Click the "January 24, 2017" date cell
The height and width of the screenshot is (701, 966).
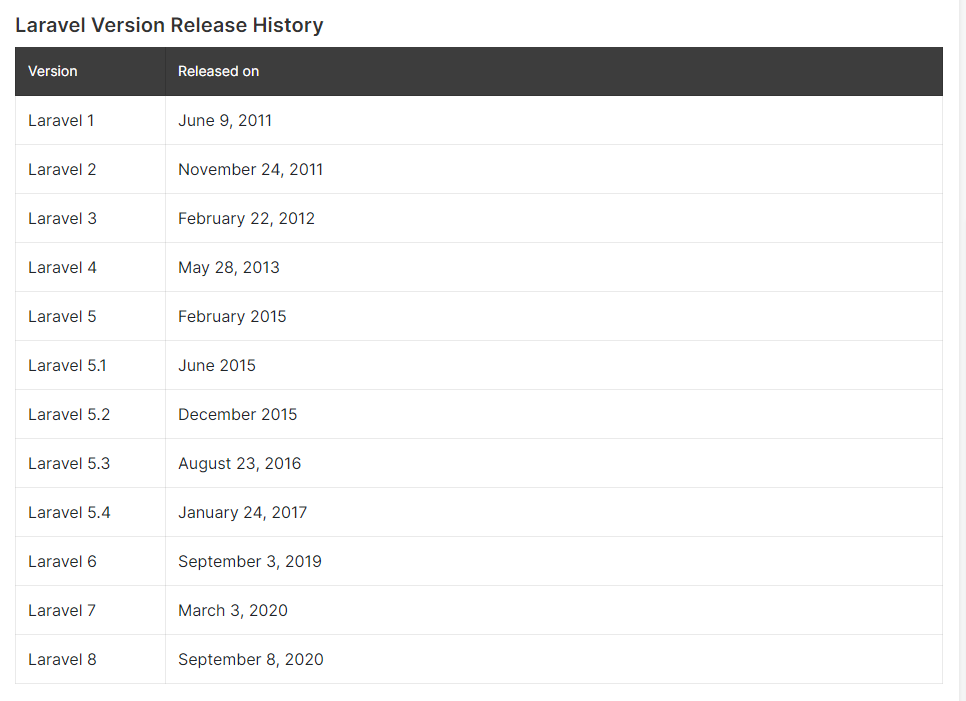click(242, 512)
